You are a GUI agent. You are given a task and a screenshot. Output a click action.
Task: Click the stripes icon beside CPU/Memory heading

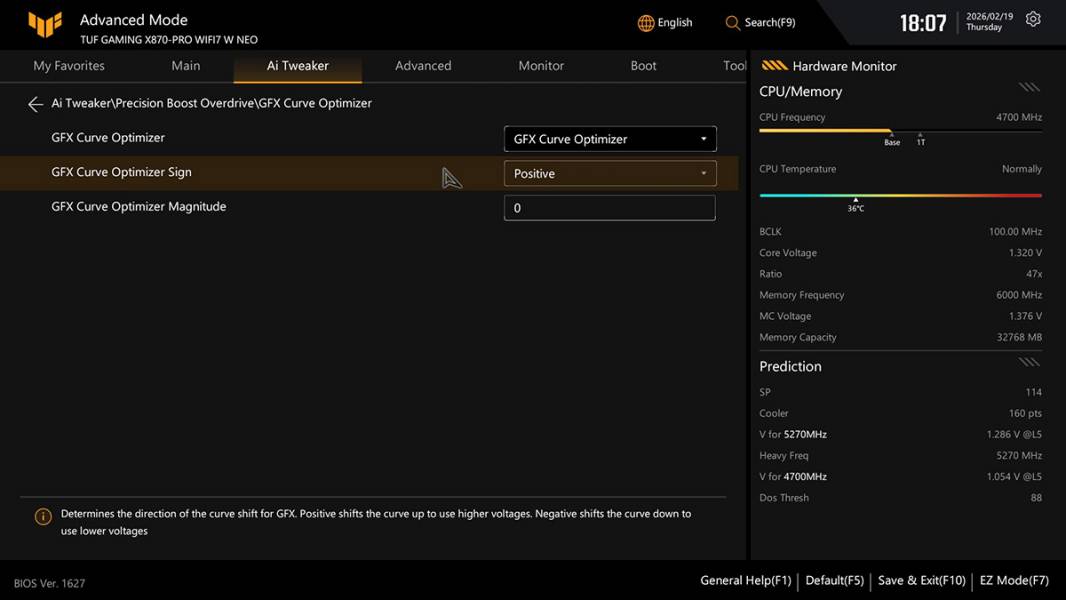point(1029,88)
